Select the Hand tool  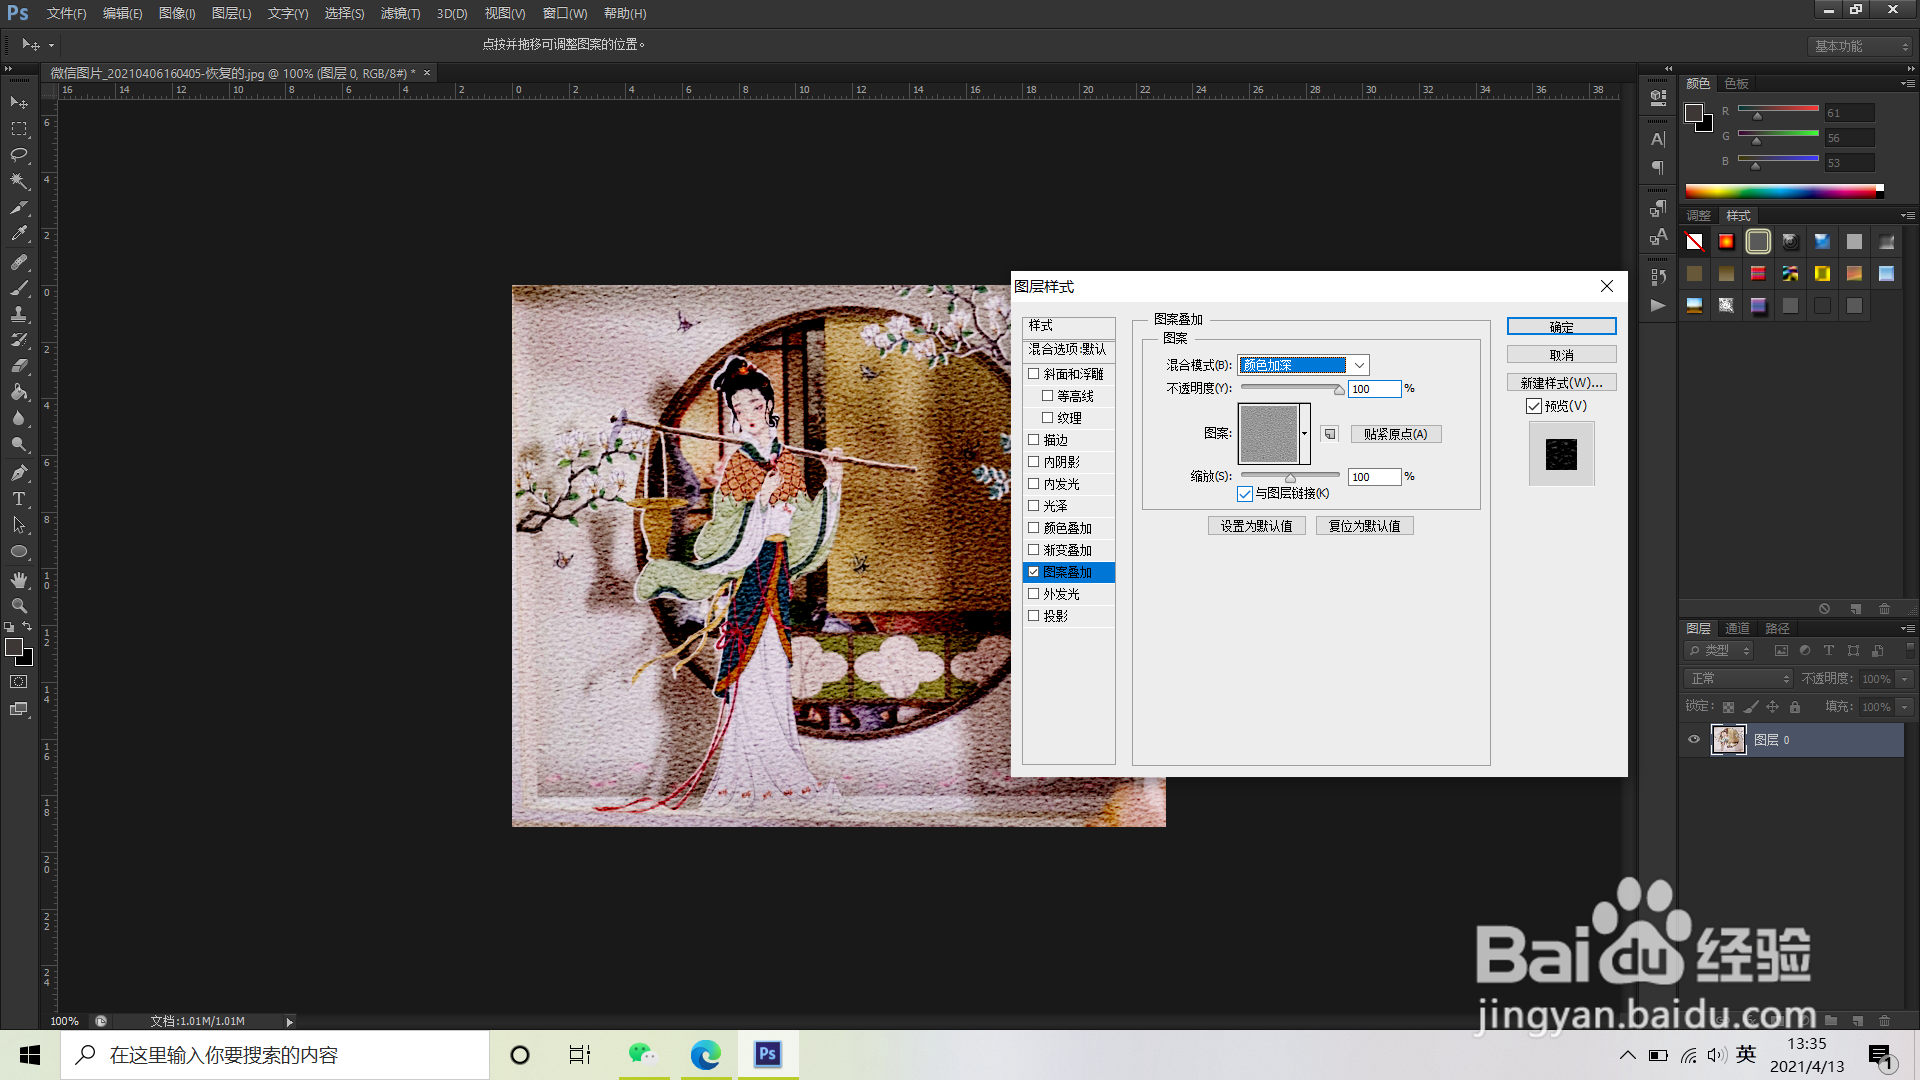(x=19, y=580)
